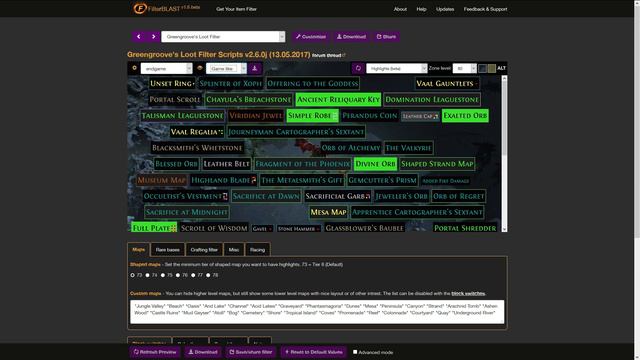Viewport: 640px width, 360px height.
Task: Follow the block switches link
Action: point(468,293)
